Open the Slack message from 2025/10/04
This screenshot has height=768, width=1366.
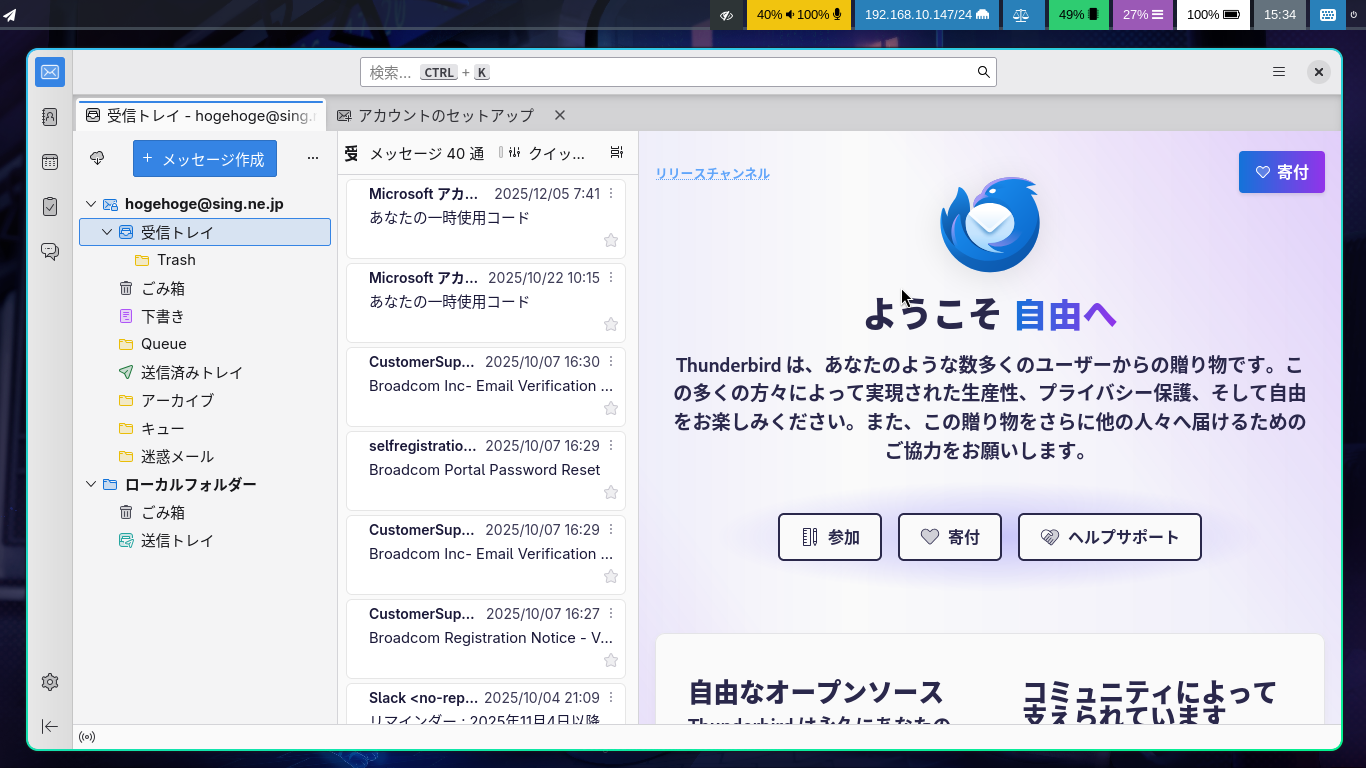click(485, 704)
